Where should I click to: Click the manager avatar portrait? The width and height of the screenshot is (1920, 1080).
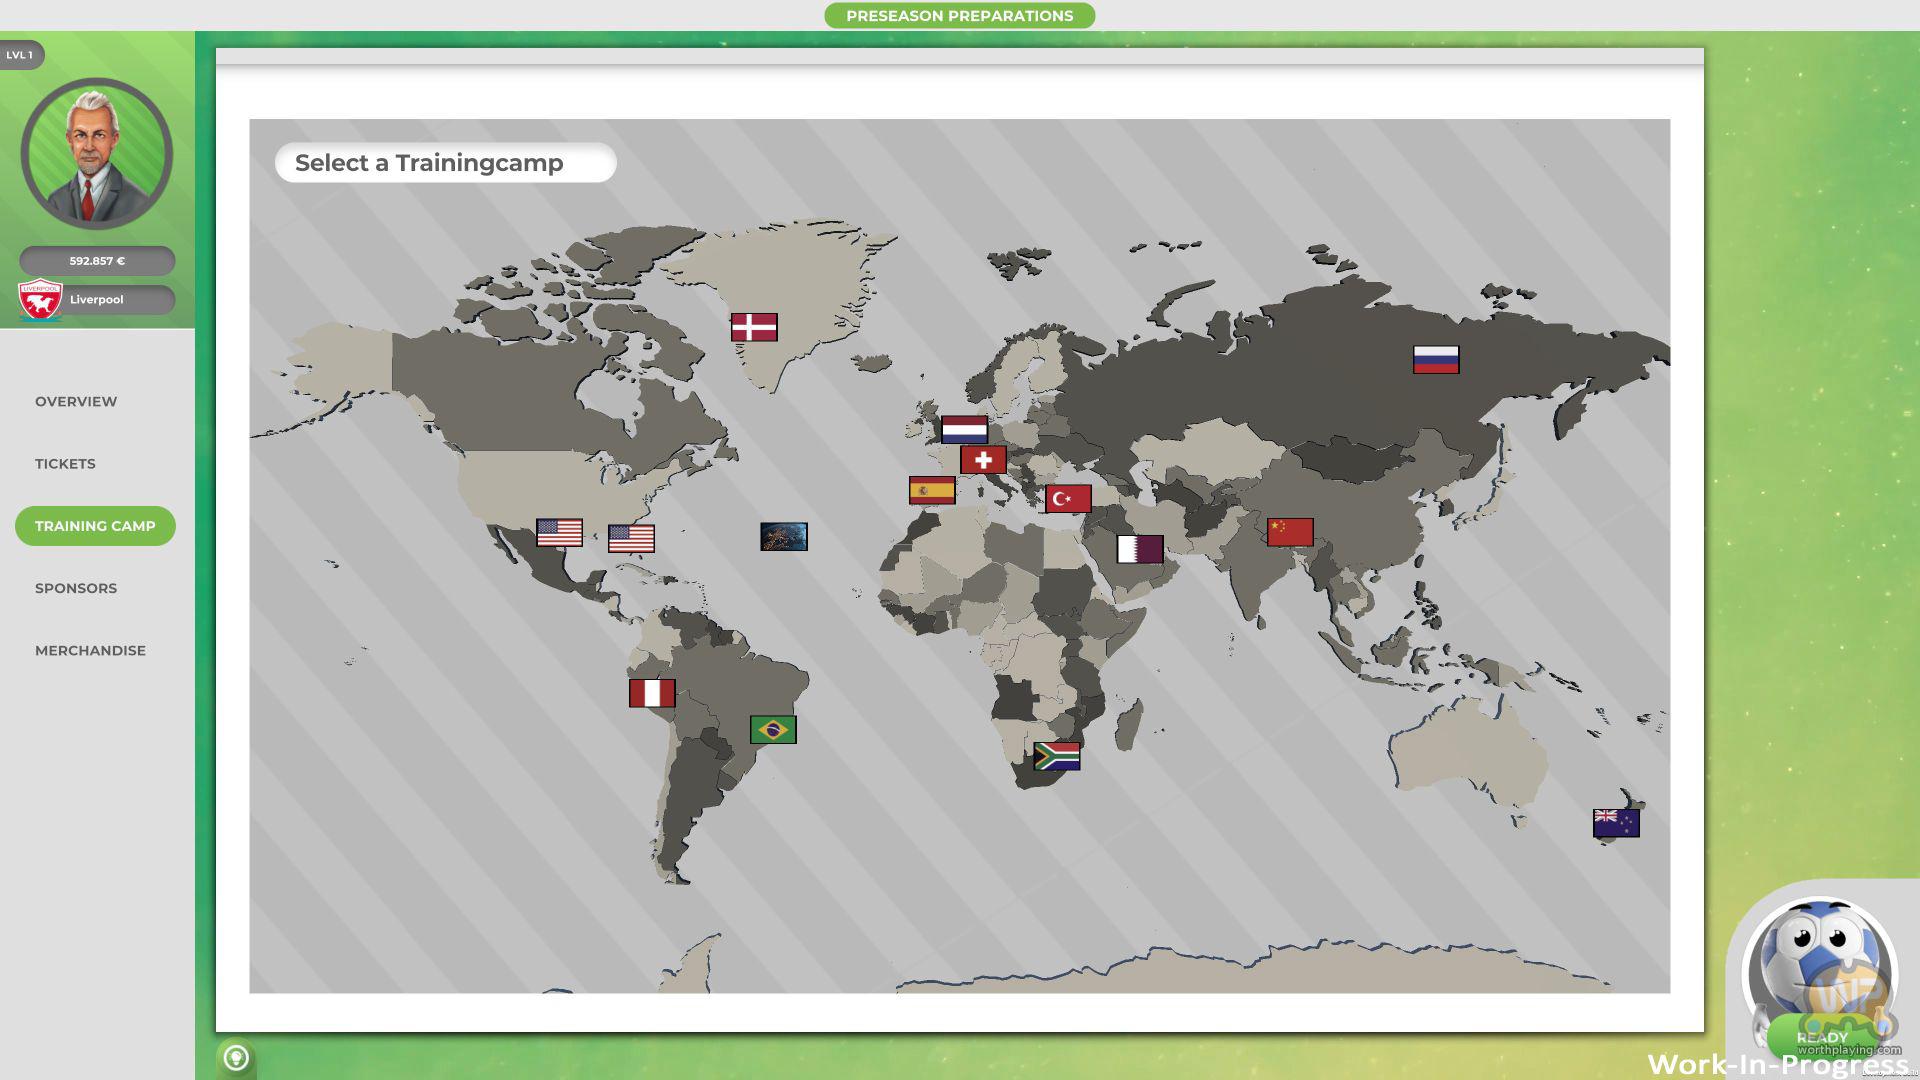point(97,155)
